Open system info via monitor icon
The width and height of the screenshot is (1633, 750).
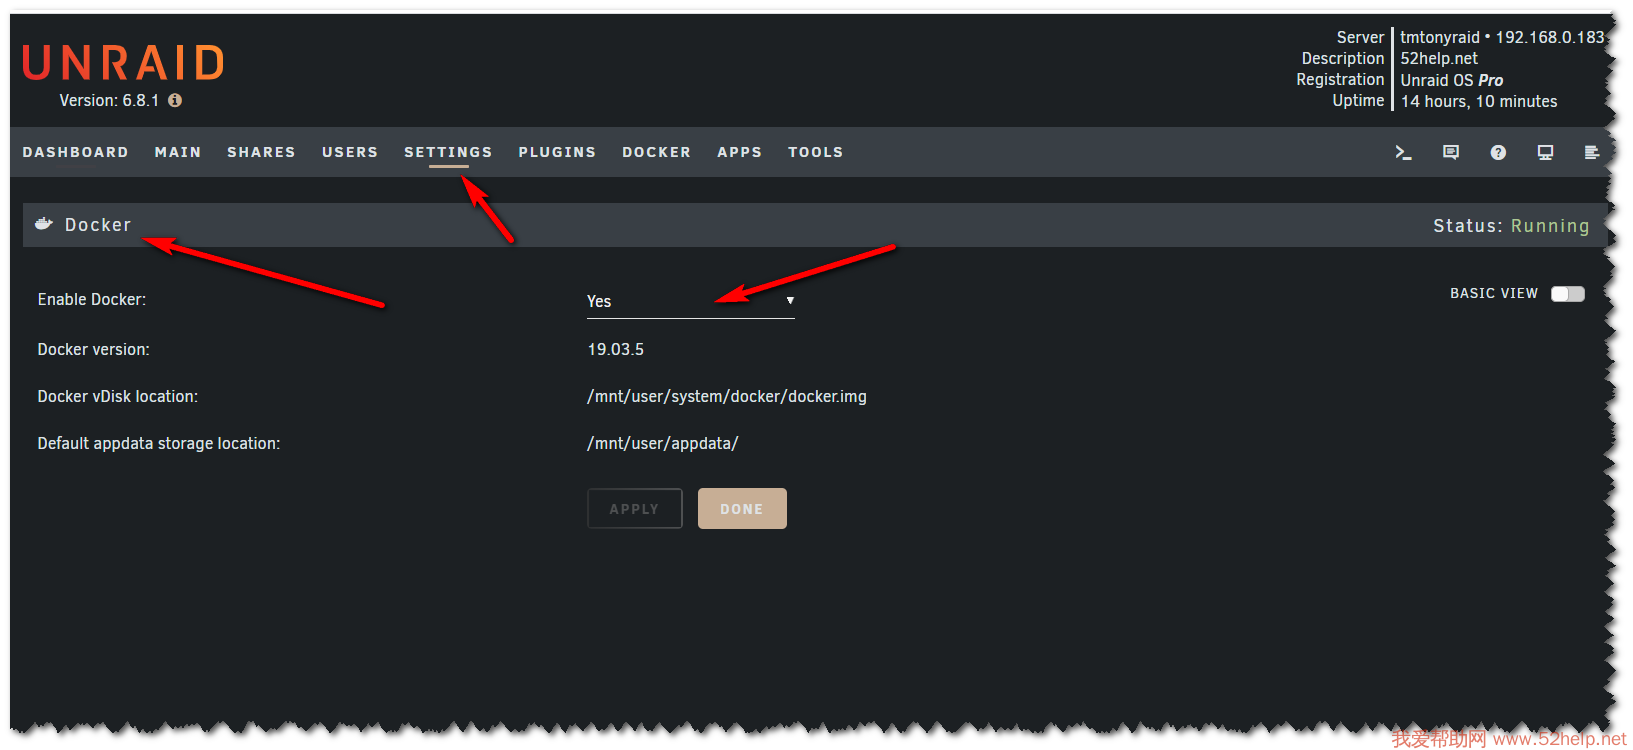tap(1545, 153)
